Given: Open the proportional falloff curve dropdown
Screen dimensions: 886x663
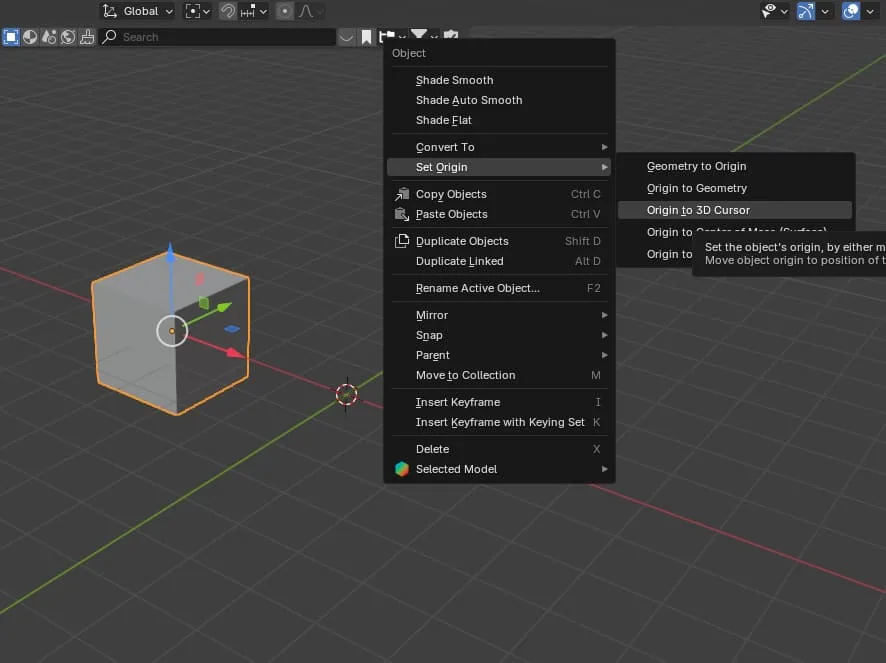Looking at the screenshot, I should pyautogui.click(x=311, y=11).
